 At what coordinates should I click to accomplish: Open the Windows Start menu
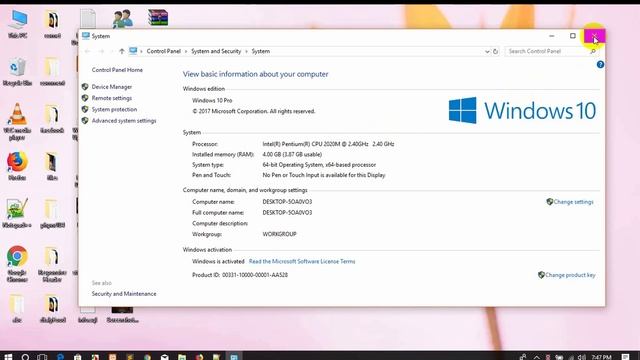pos(8,357)
